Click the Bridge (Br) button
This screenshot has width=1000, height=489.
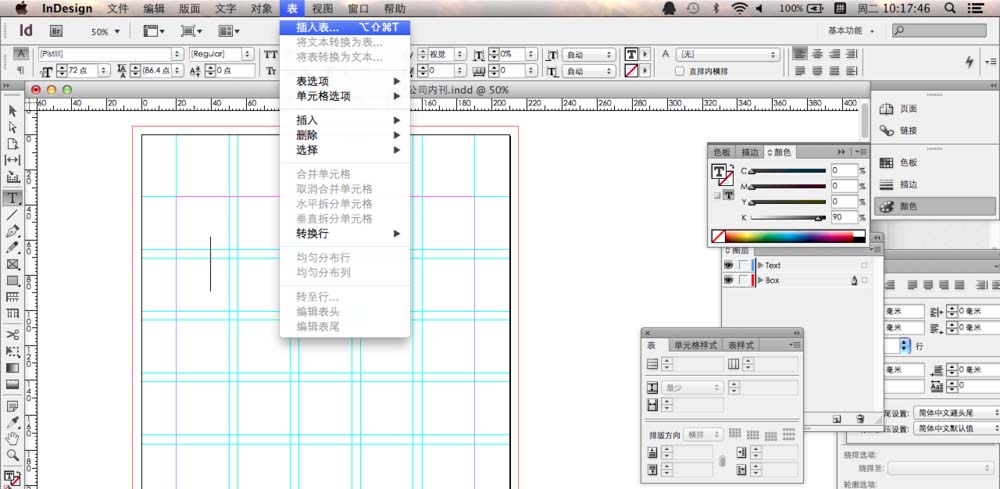point(56,31)
